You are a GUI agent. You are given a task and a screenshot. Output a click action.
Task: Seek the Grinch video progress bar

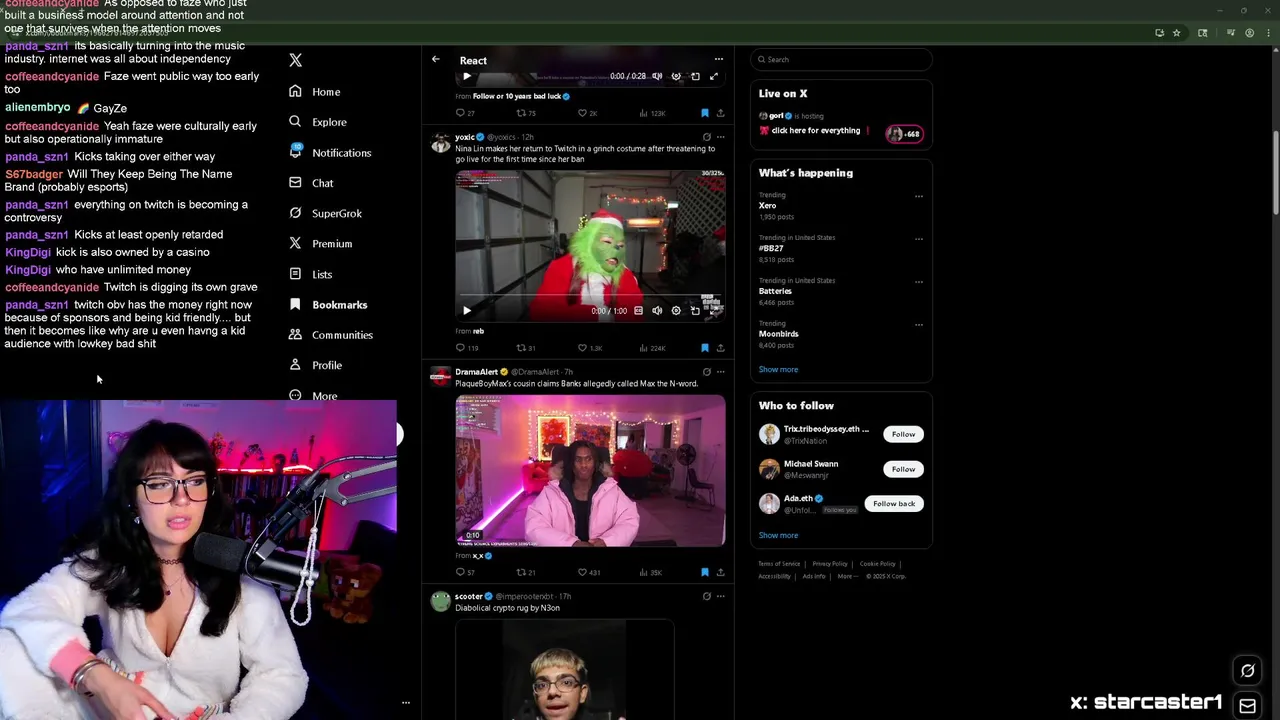coord(590,297)
